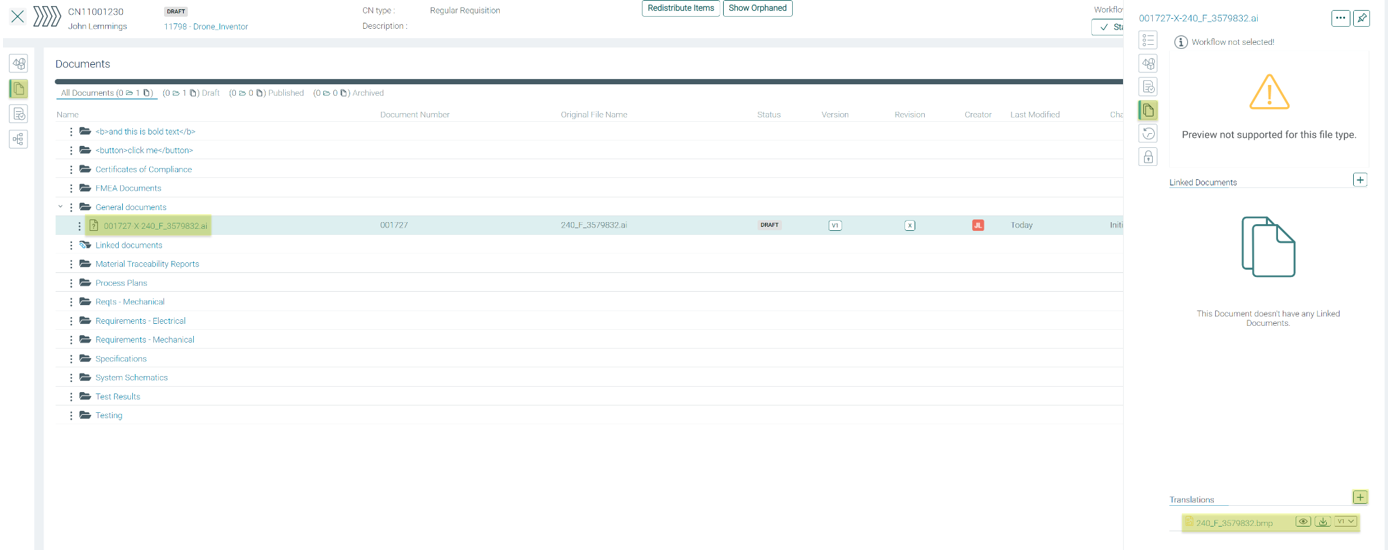Open the <button>click me</button> folder

point(144,150)
